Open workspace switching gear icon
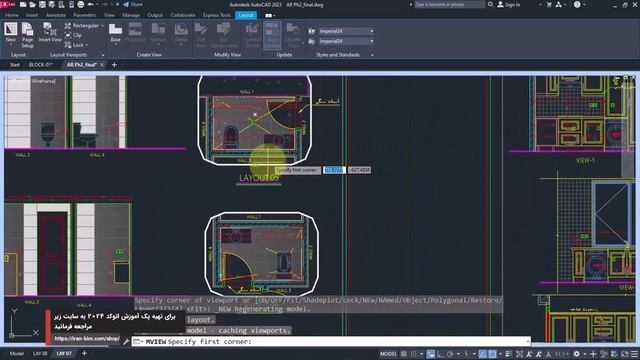This screenshot has height=360, width=640. 577,354
